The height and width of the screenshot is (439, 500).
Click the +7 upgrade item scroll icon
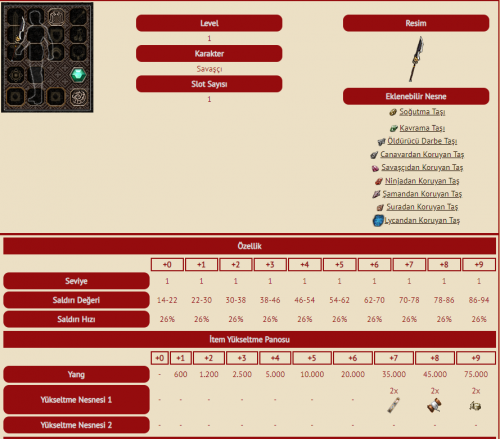click(394, 405)
